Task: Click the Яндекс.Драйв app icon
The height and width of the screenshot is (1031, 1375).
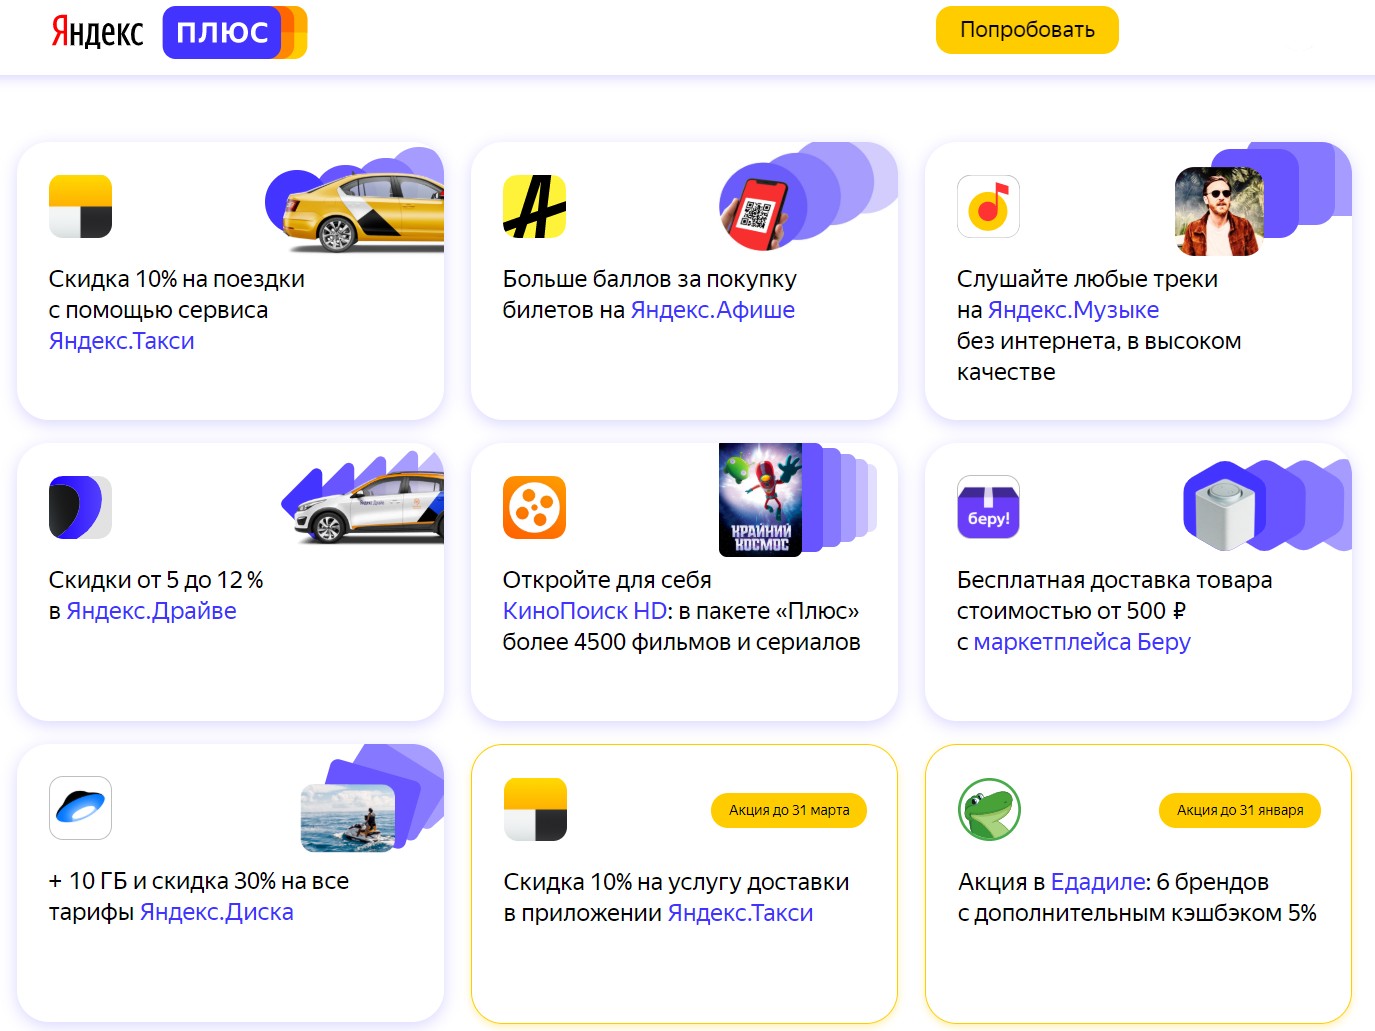Action: [80, 507]
